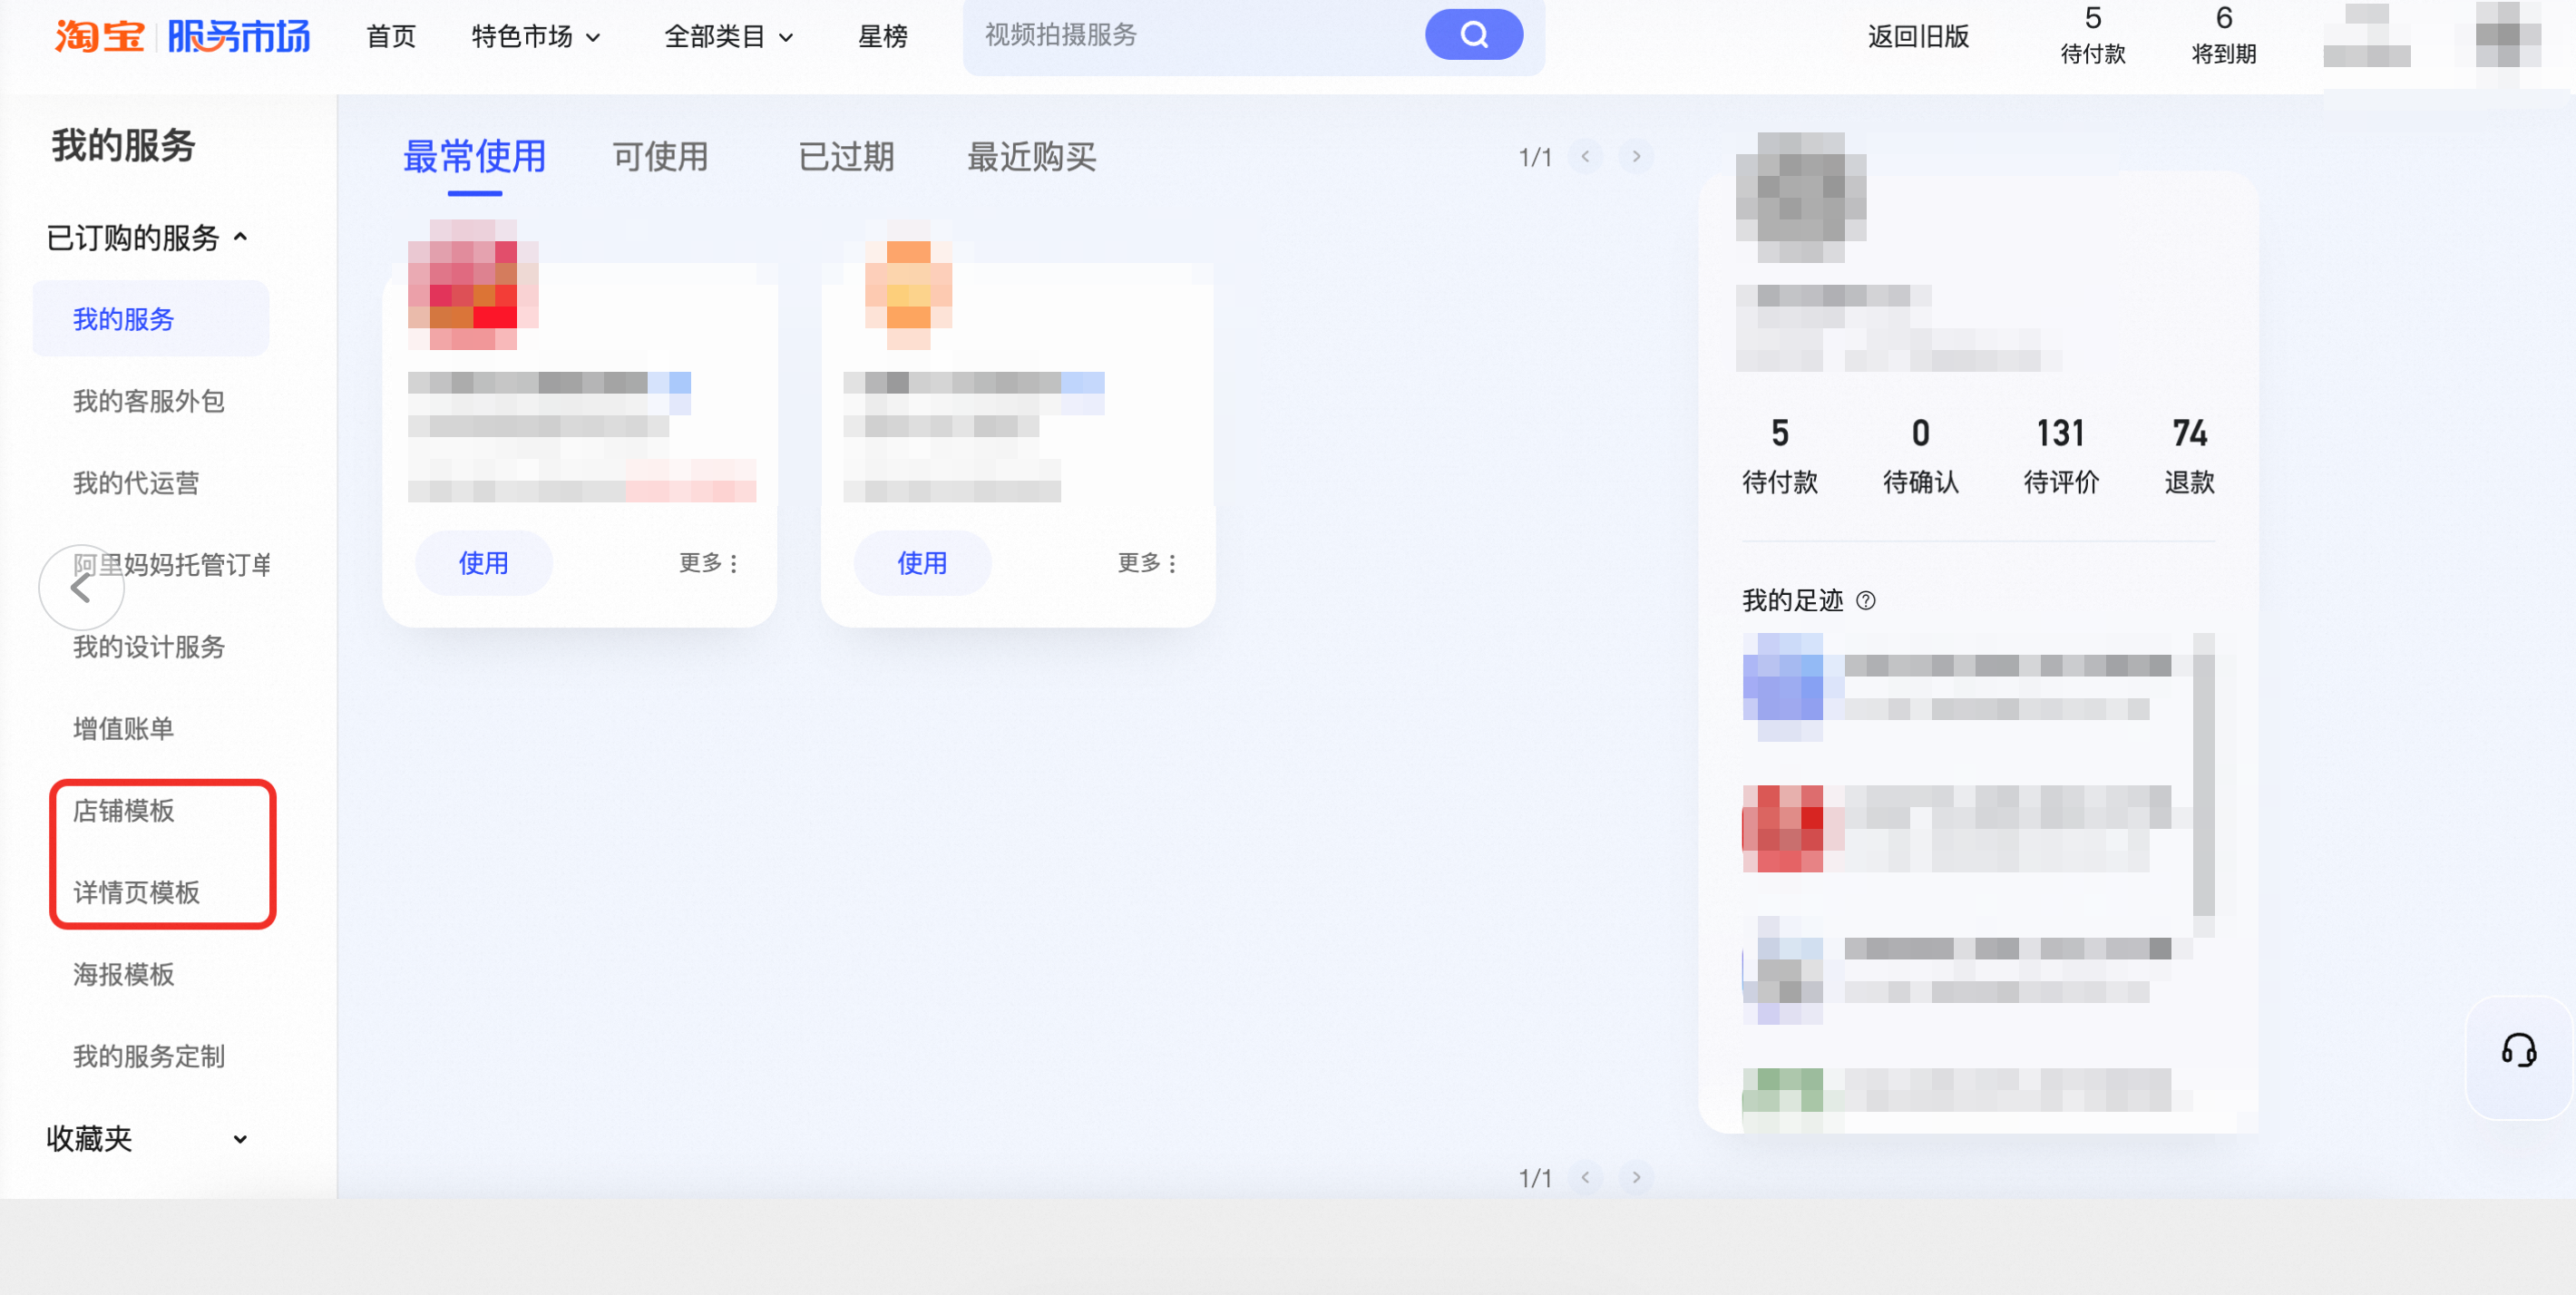2576x1295 pixels.
Task: Click 退款 stat showing 74
Action: 2189,456
